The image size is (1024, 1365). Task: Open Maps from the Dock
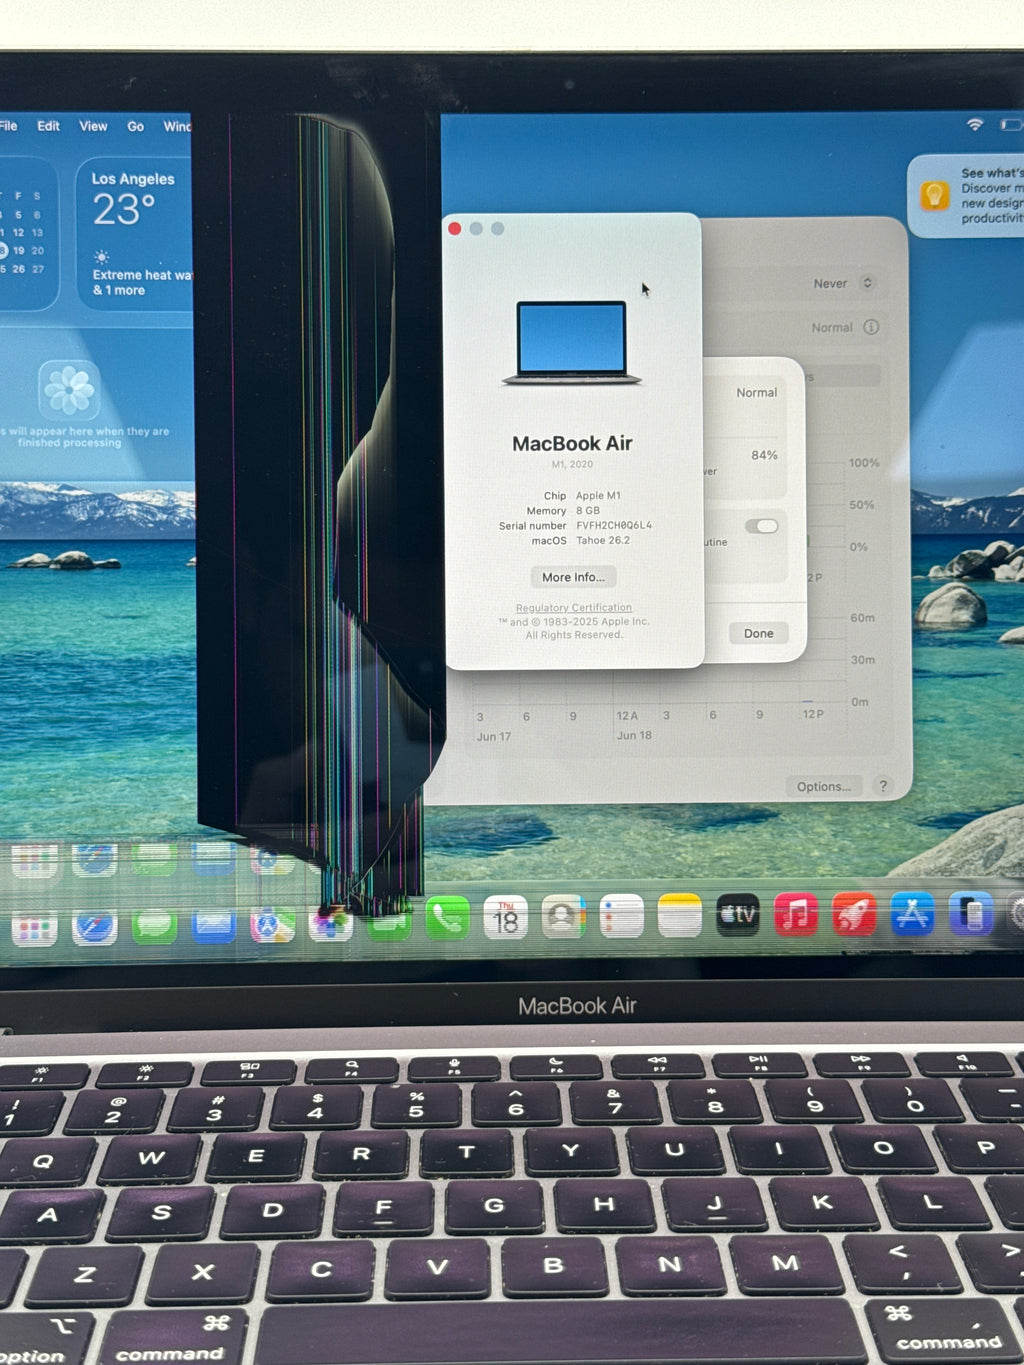[x=272, y=924]
